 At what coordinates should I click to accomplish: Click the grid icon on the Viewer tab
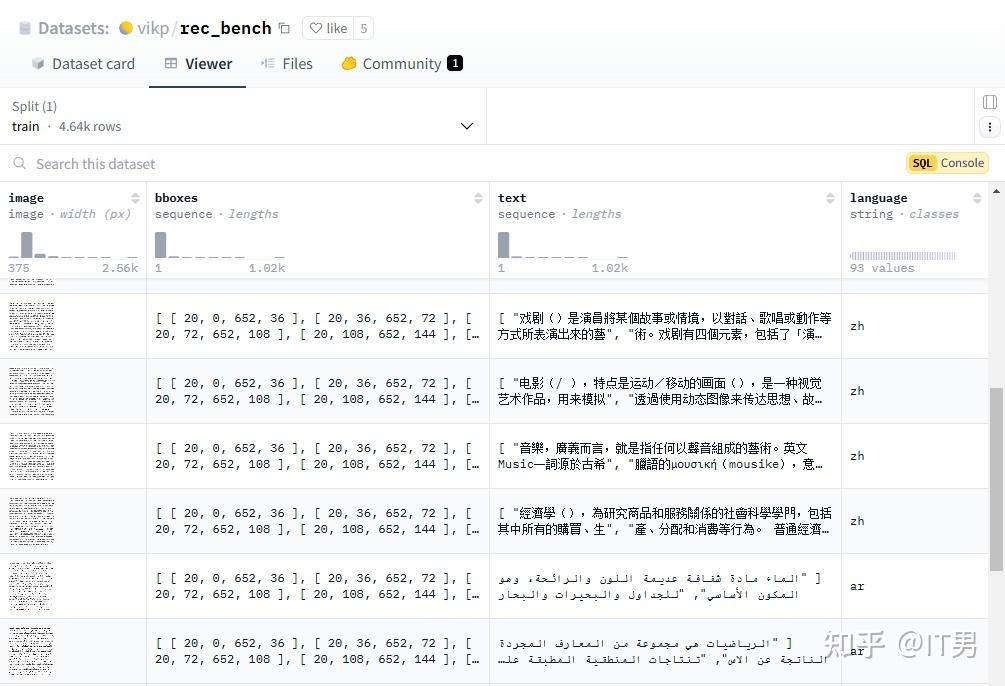coord(170,63)
